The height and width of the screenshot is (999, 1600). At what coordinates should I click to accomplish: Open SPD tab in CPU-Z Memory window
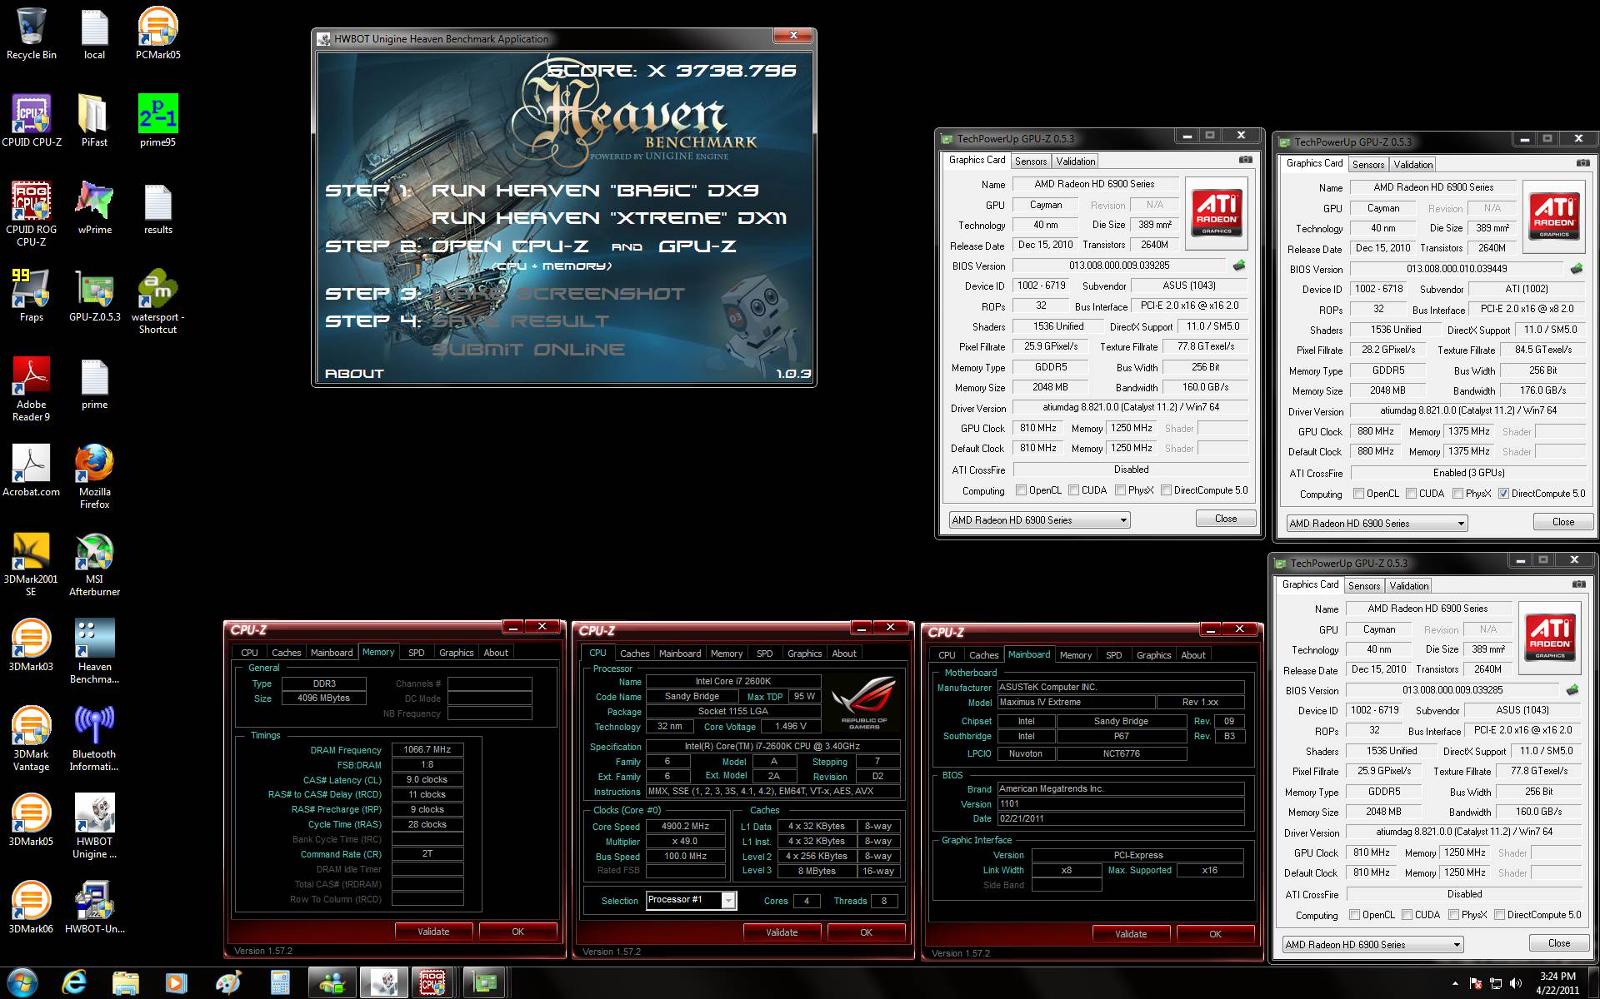click(416, 652)
